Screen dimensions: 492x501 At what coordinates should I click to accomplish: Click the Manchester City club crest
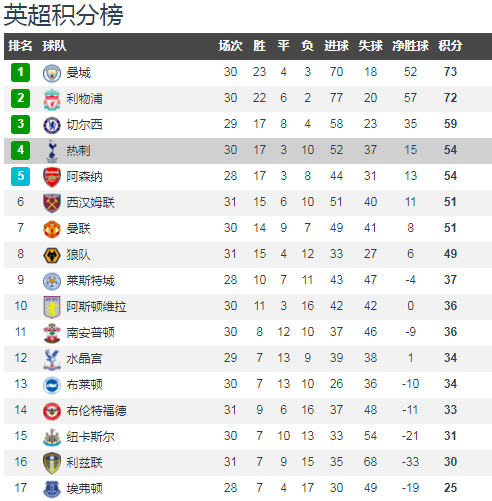coord(52,73)
